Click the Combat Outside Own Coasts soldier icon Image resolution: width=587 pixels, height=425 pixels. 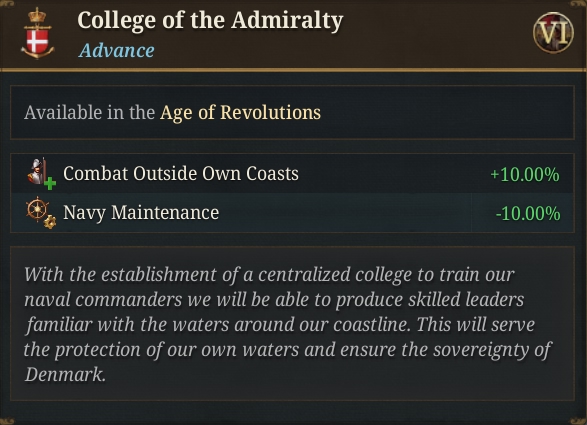coord(41,173)
